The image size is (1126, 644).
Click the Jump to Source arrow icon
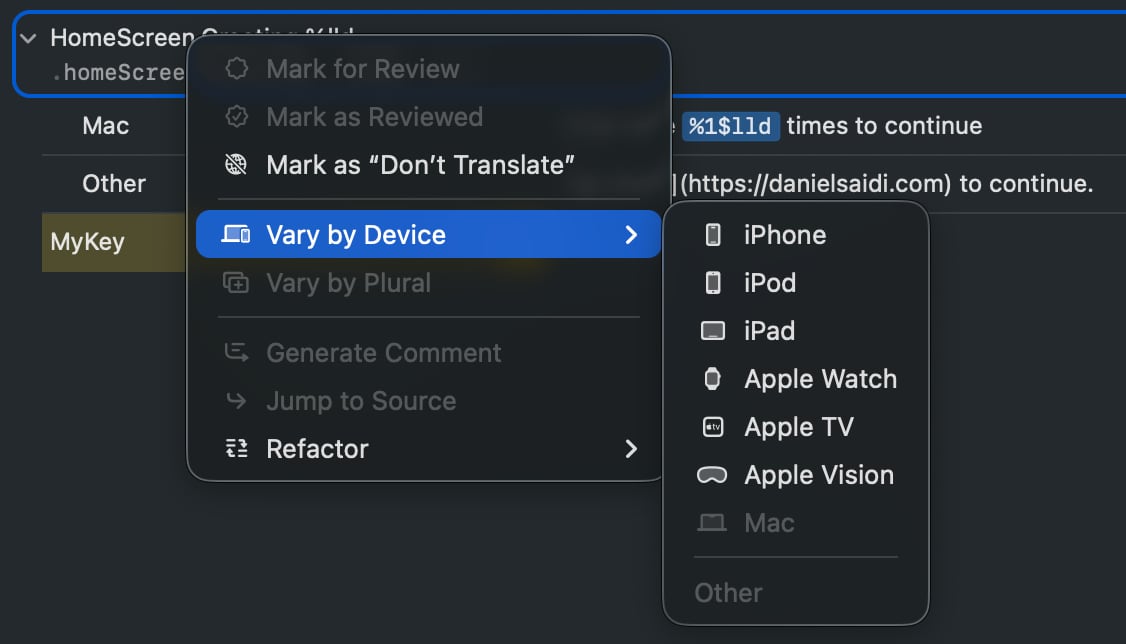pos(236,400)
